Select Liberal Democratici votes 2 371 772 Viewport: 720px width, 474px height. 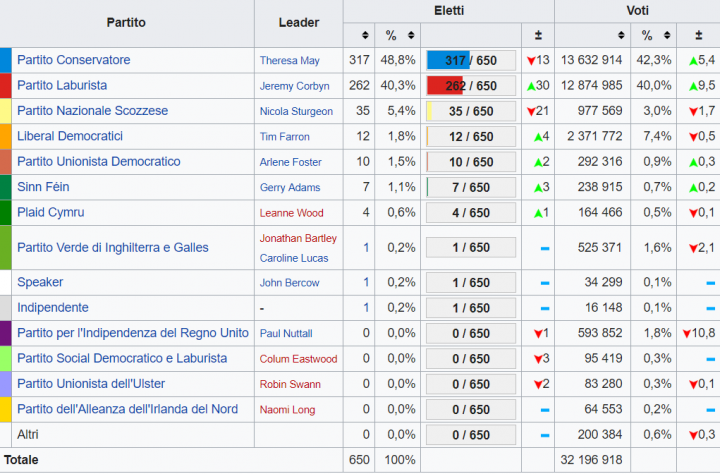click(595, 136)
